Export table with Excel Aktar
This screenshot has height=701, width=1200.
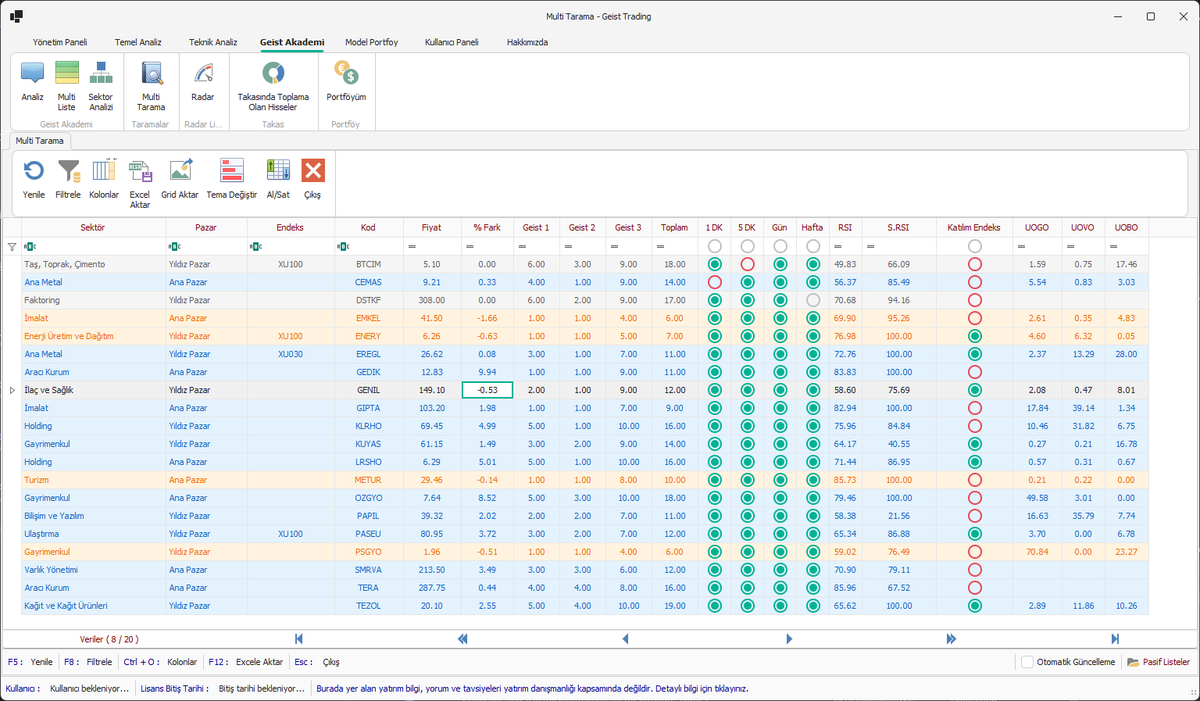[140, 182]
